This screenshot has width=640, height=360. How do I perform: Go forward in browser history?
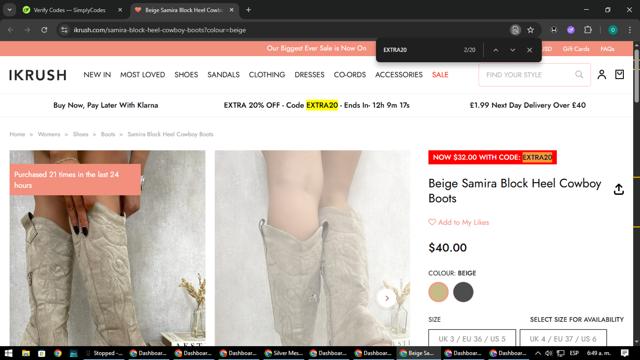point(27,30)
